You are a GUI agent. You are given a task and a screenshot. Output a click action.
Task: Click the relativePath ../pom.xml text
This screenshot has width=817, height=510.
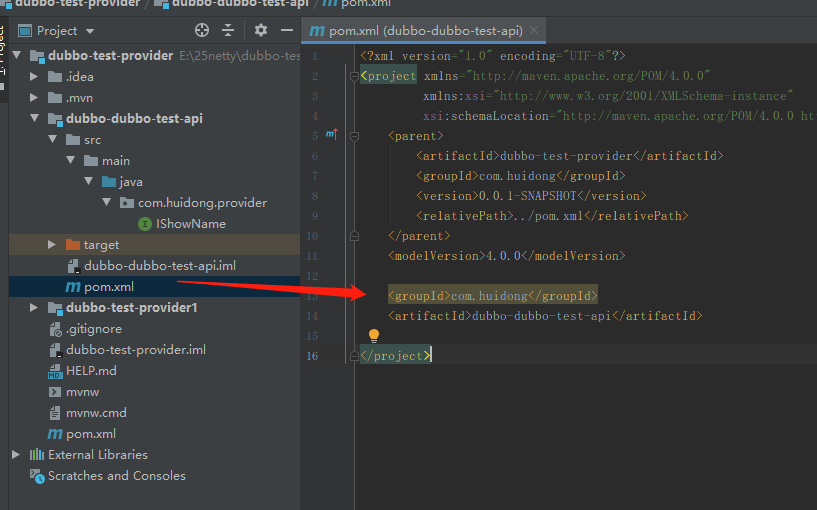point(549,216)
